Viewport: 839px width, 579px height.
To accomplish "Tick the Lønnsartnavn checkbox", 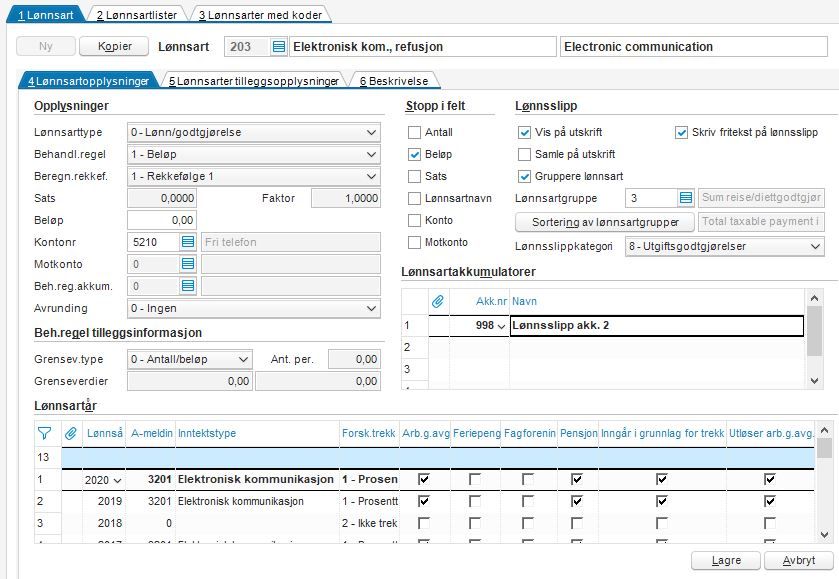I will (x=414, y=199).
